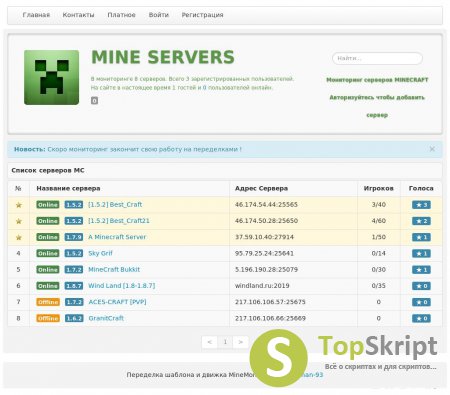Image resolution: width=450 pixels, height=395 pixels.
Task: Open the Войти menu item
Action: point(159,15)
